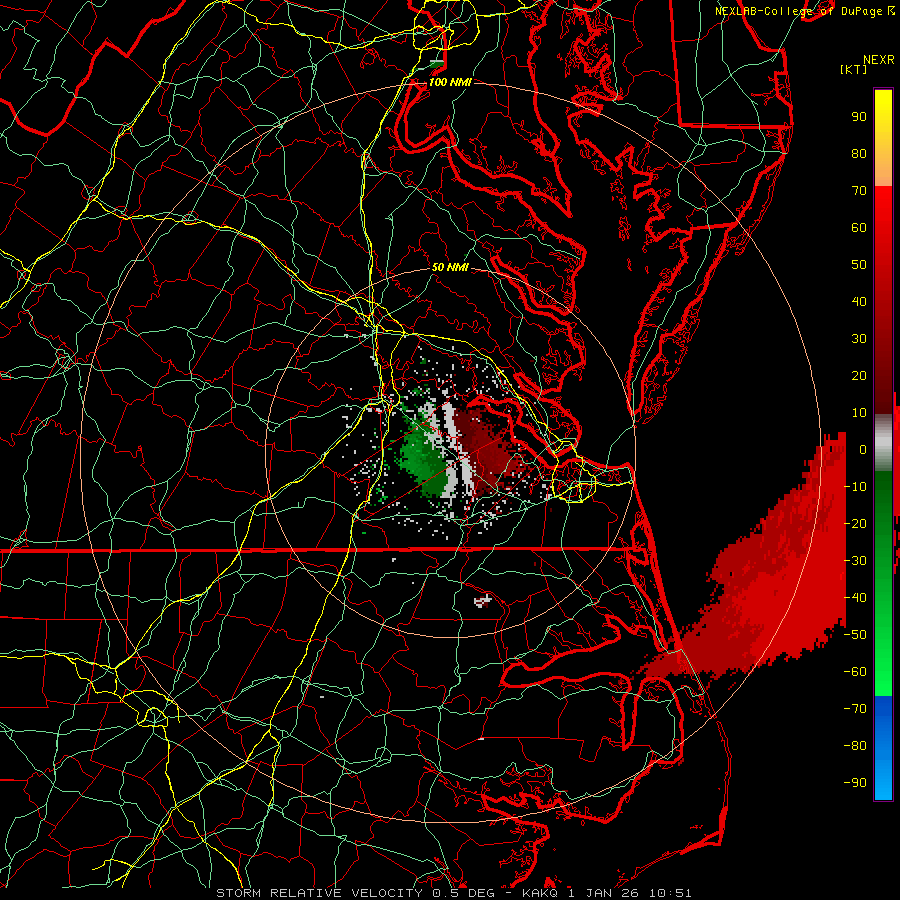Viewport: 900px width, 900px height.
Task: Click the positive 20 scale value
Action: [859, 376]
